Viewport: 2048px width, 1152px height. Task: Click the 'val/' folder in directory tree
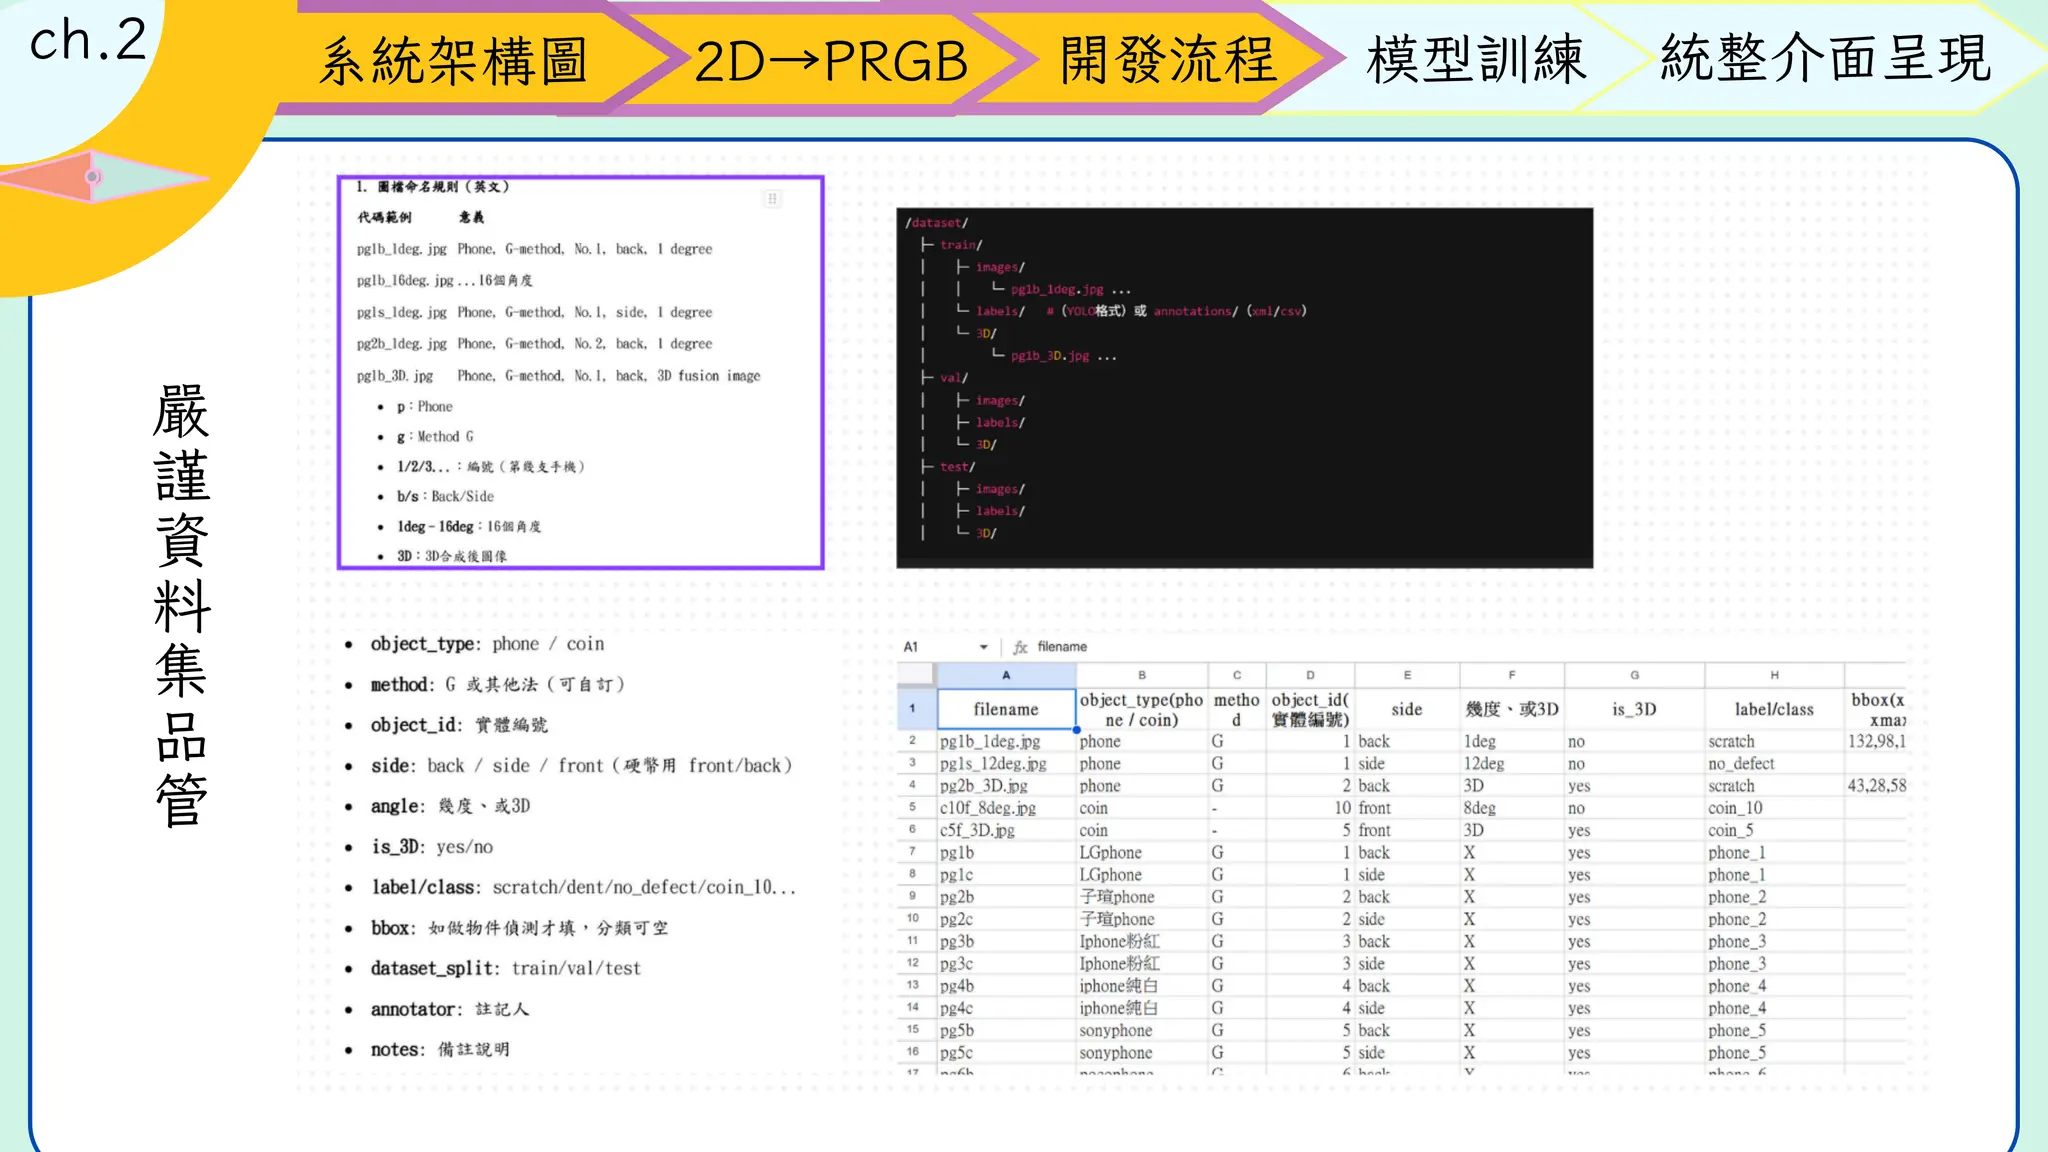tap(954, 378)
